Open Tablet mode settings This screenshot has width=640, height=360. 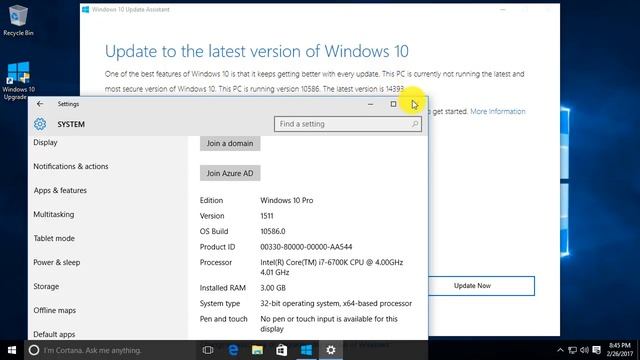pyautogui.click(x=54, y=238)
